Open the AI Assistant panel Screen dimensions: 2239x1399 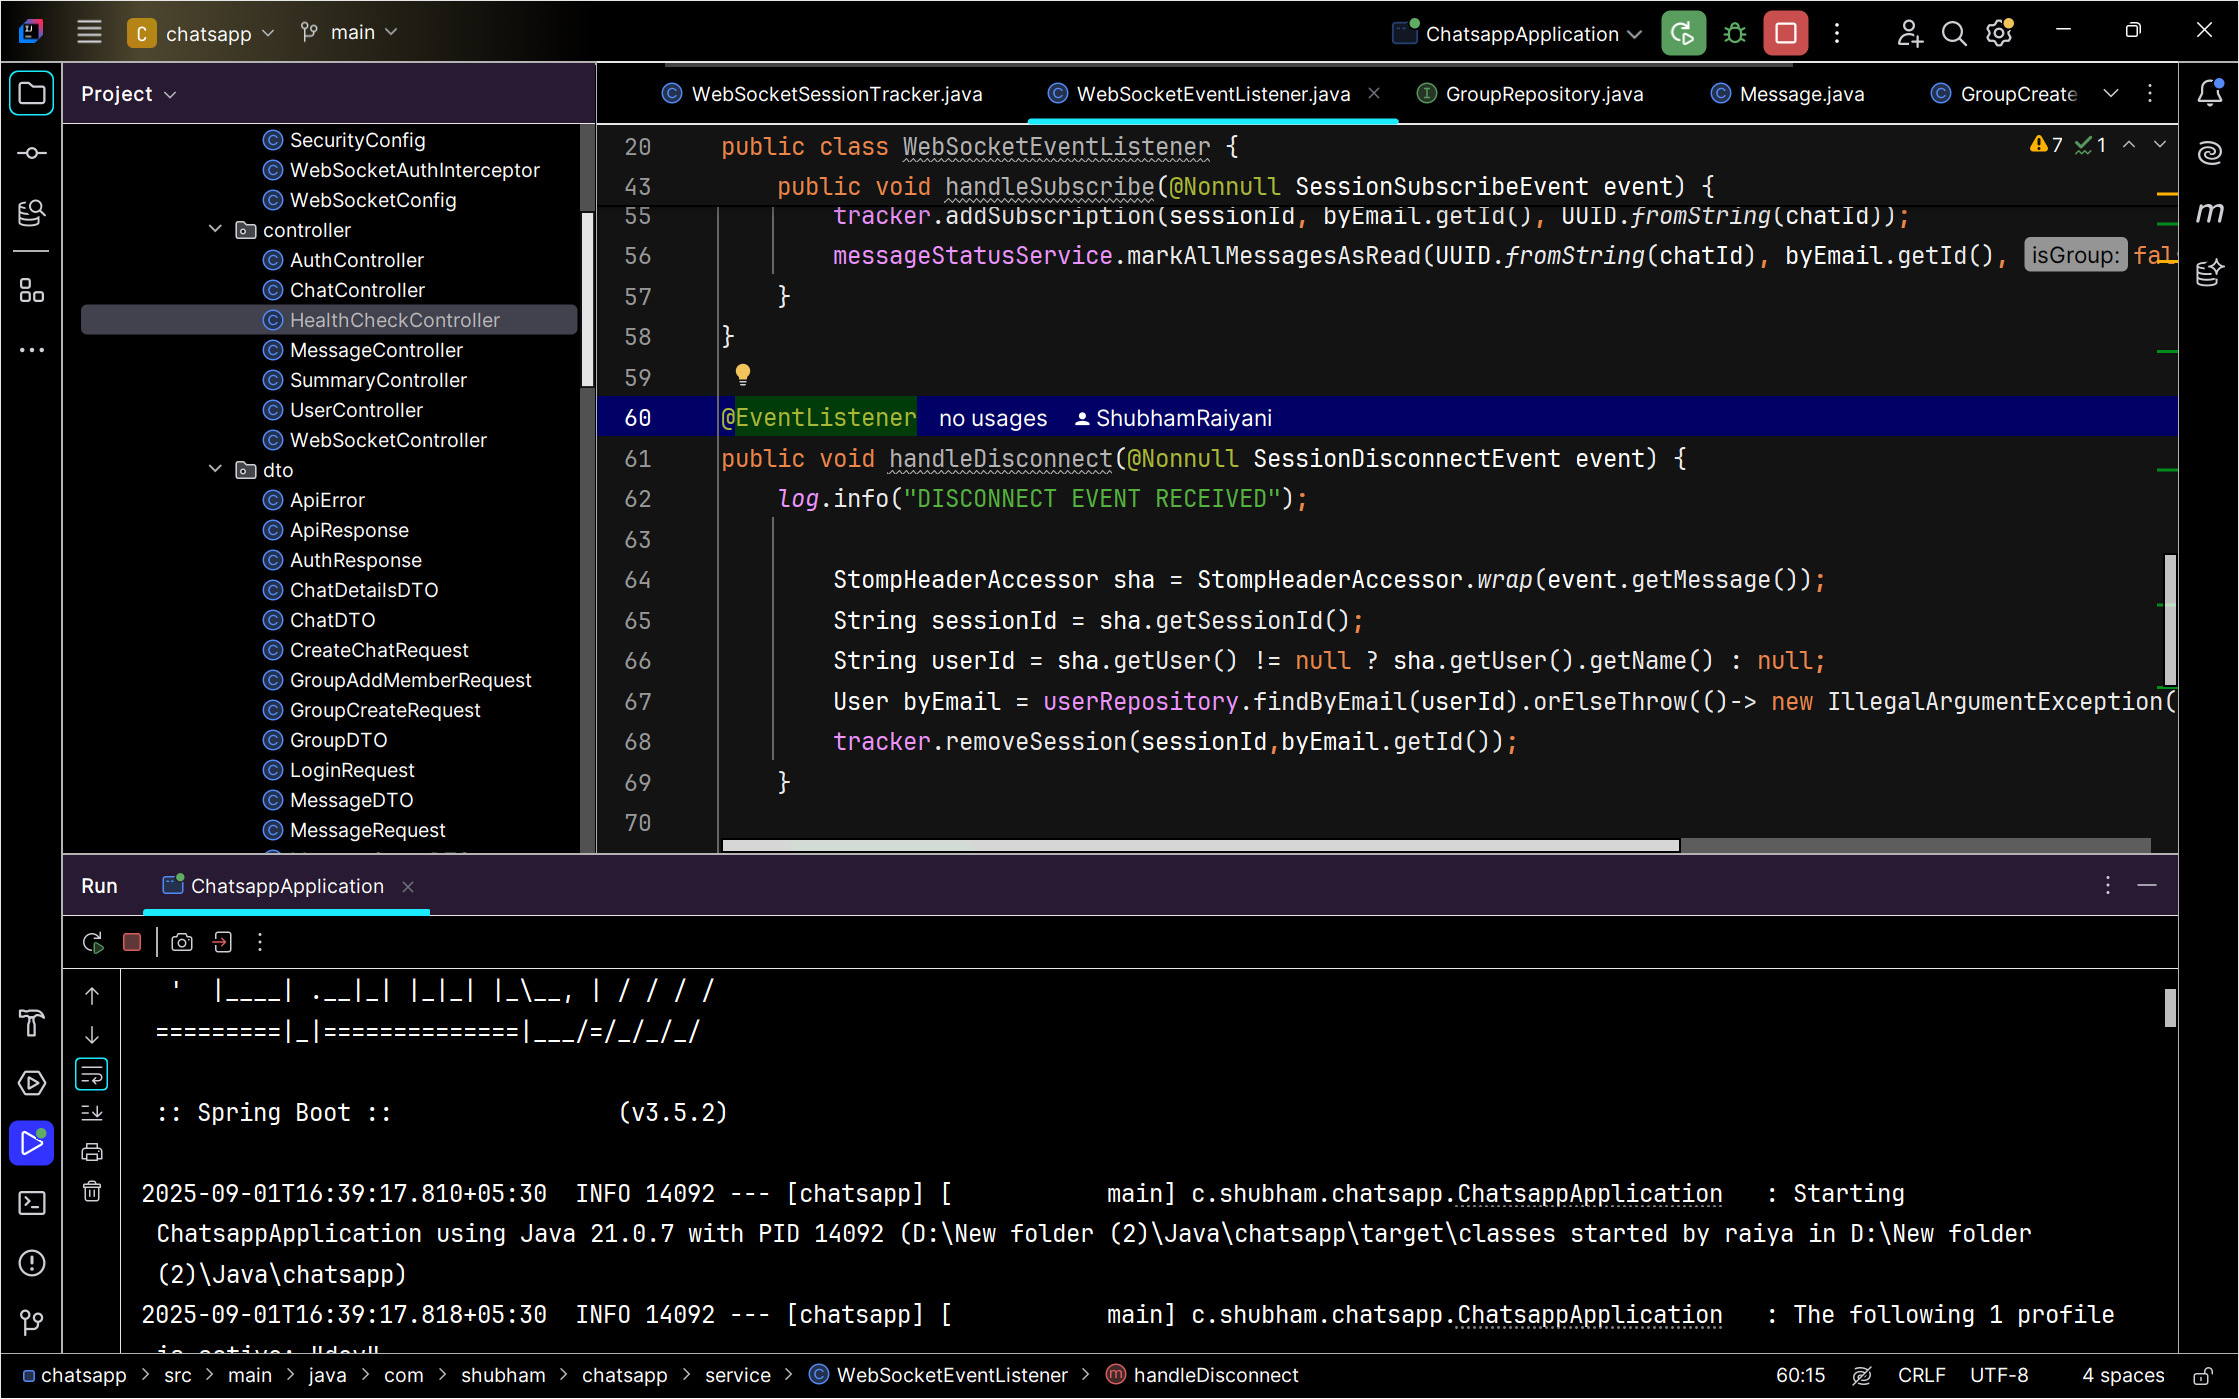pyautogui.click(x=2209, y=153)
